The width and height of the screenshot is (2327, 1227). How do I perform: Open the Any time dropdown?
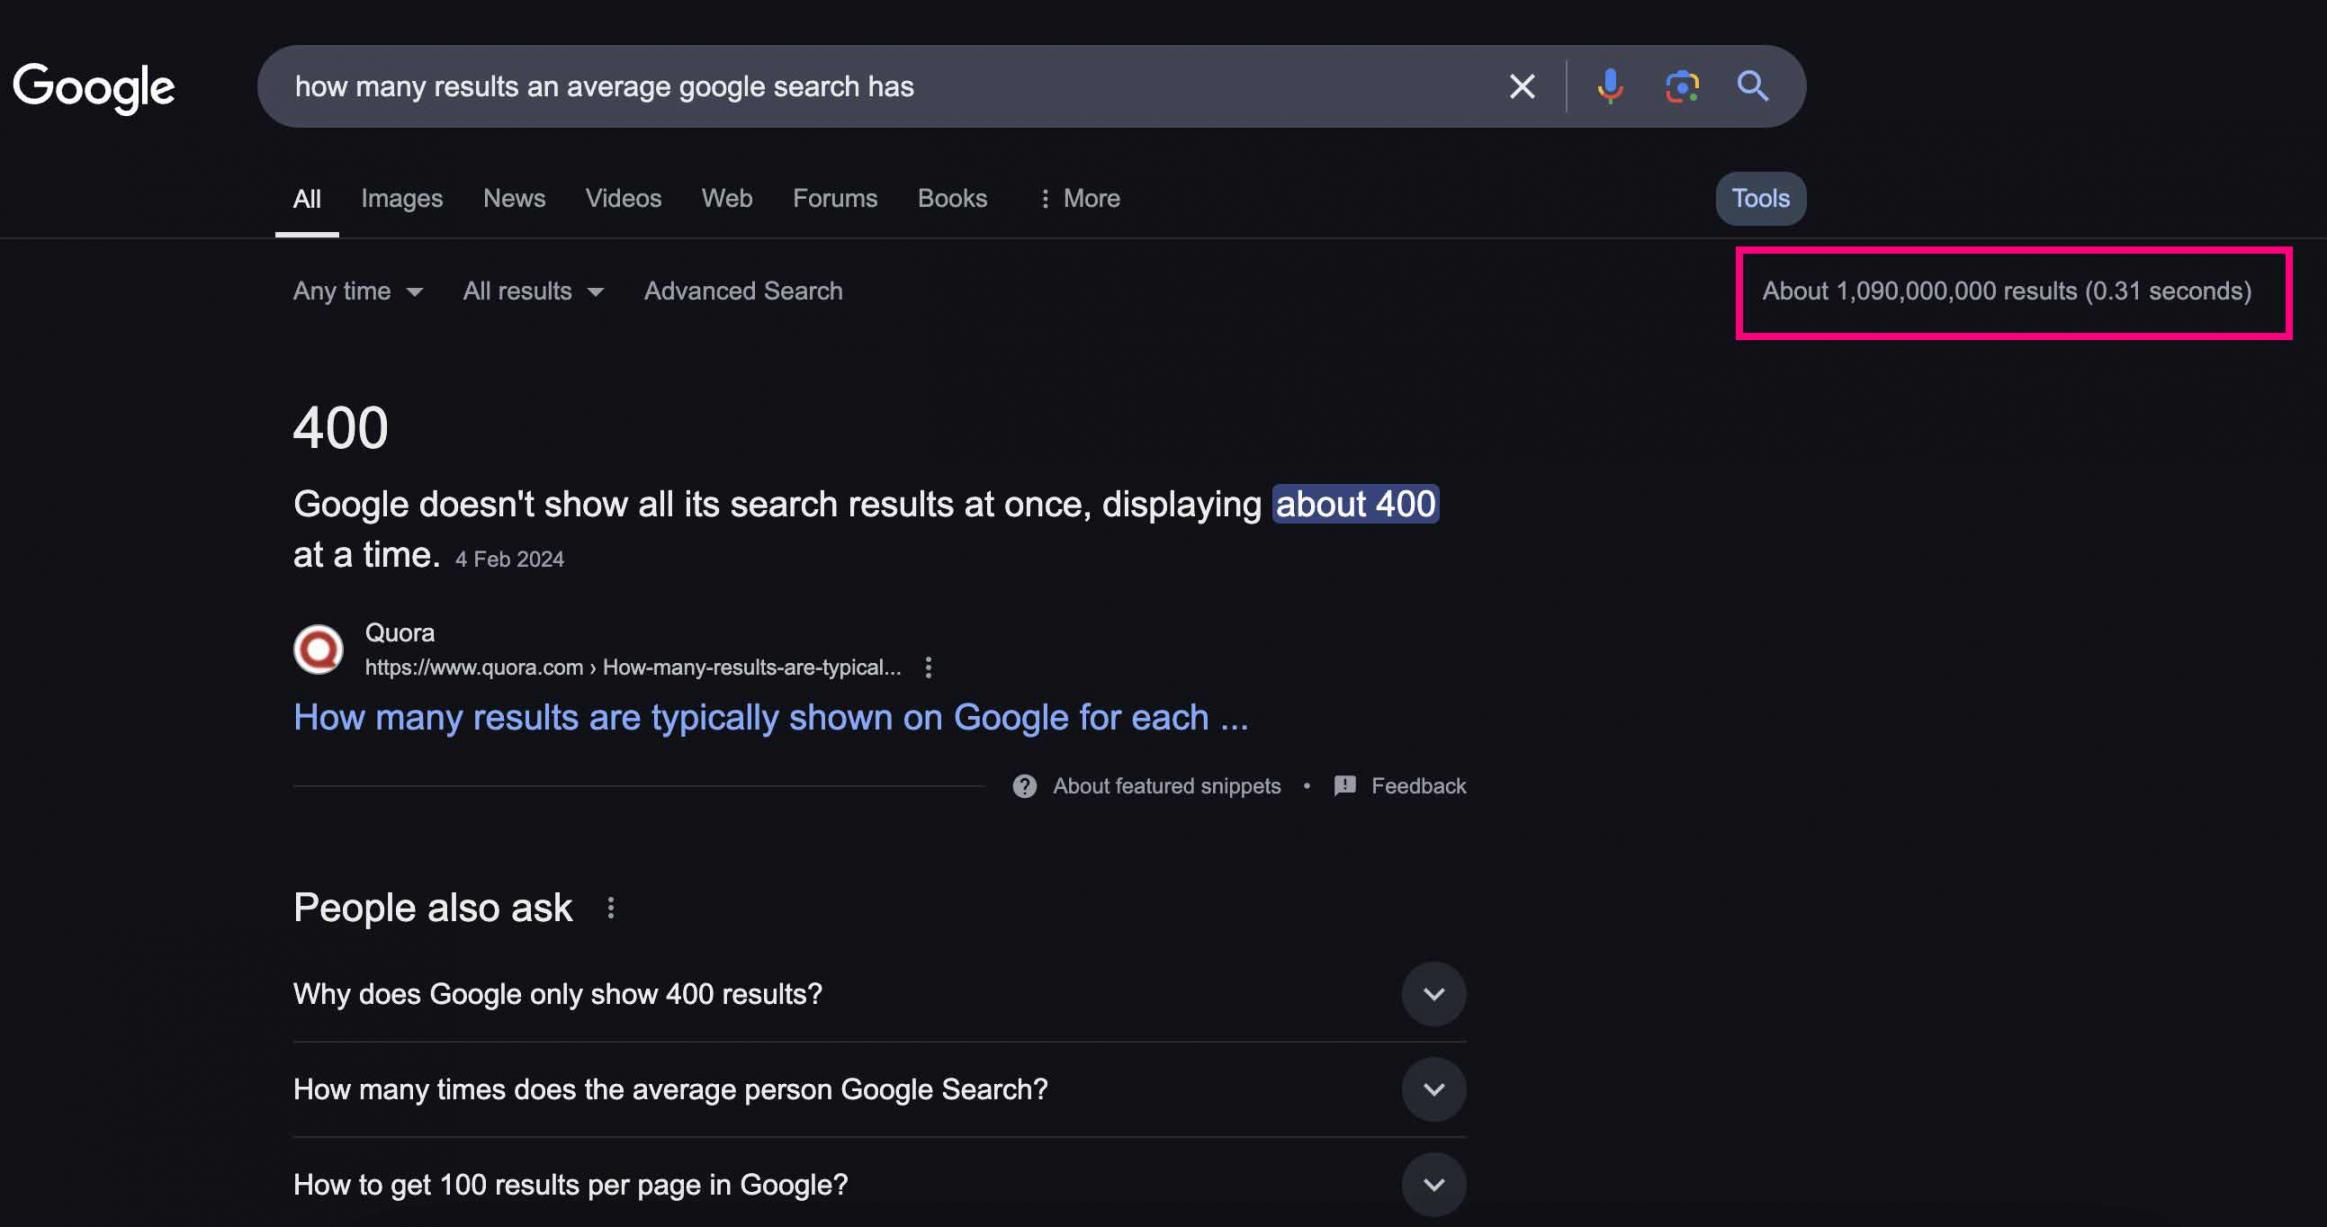(x=357, y=291)
